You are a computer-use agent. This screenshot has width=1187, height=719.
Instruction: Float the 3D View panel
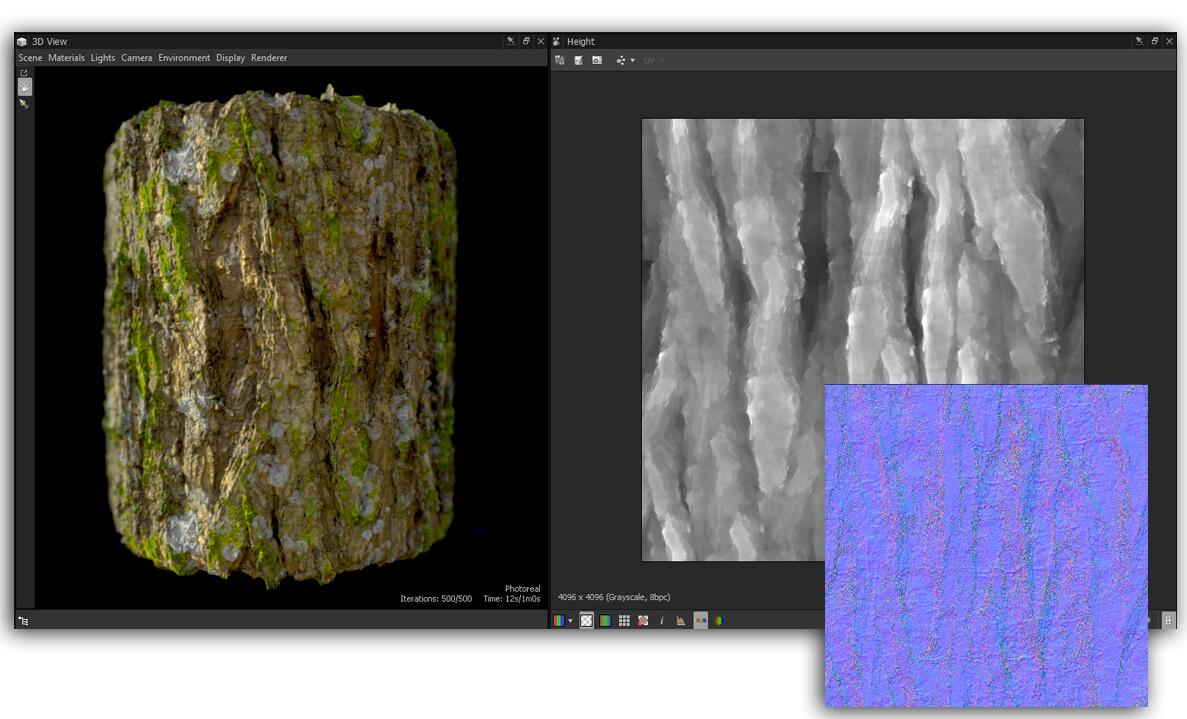click(x=526, y=41)
